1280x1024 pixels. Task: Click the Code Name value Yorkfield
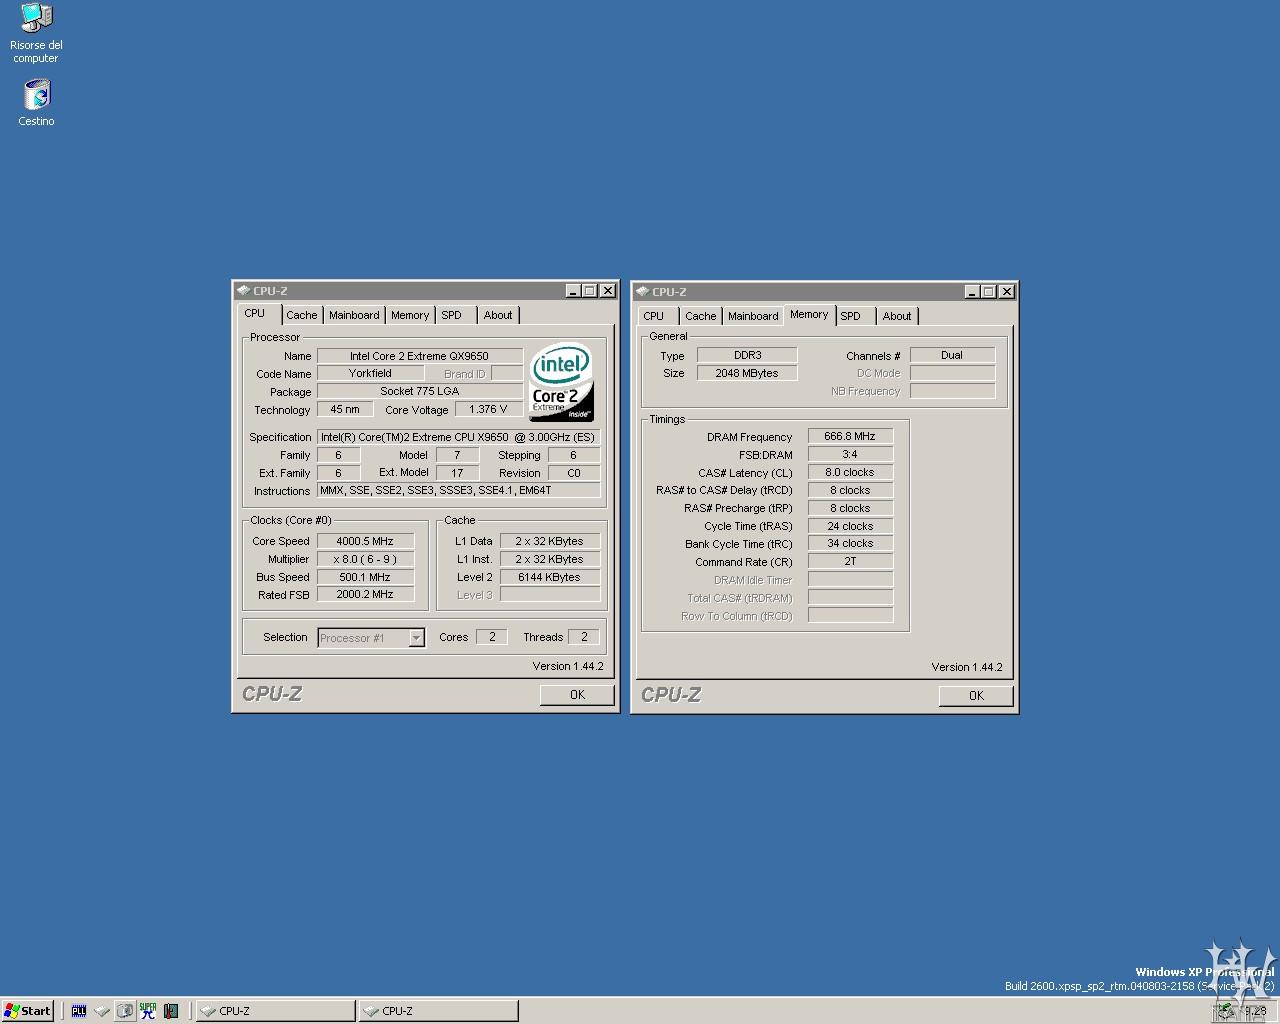point(370,373)
